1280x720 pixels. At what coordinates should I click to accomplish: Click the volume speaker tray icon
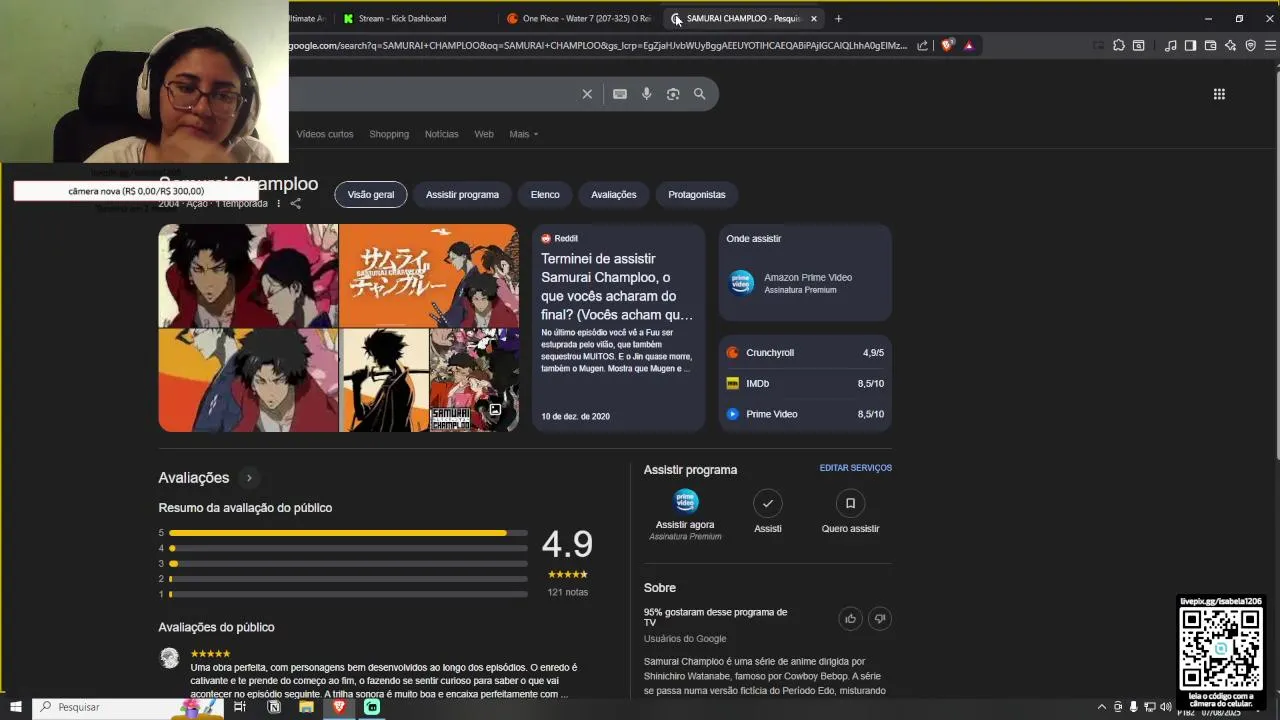tap(1166, 707)
